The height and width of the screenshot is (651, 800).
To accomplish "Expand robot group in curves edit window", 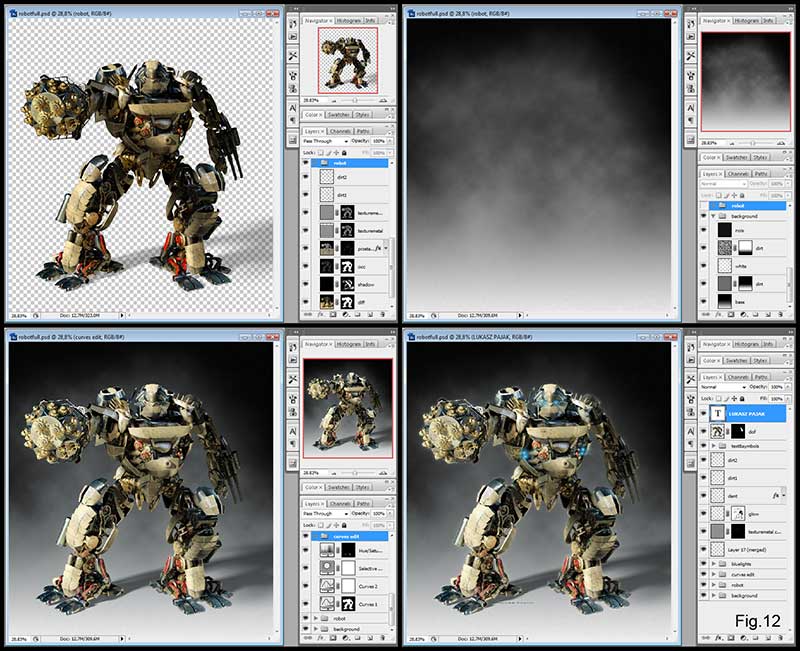I will pyautogui.click(x=316, y=618).
